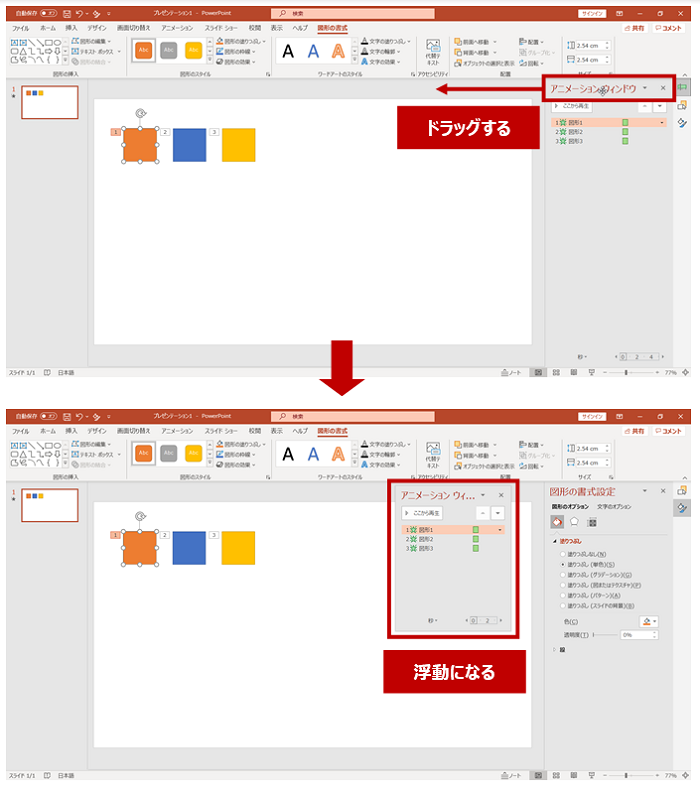Open dropdown arrow on 図形1 in floating pane

pos(500,529)
